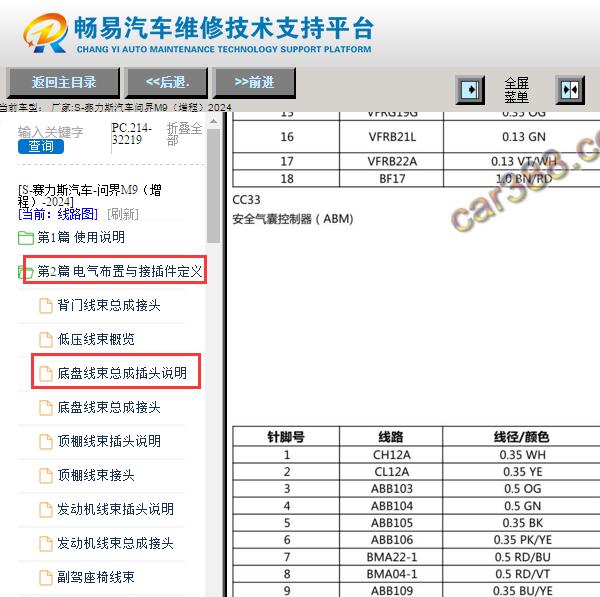
Task: Click the left panel arrow icon
Action: (470, 90)
